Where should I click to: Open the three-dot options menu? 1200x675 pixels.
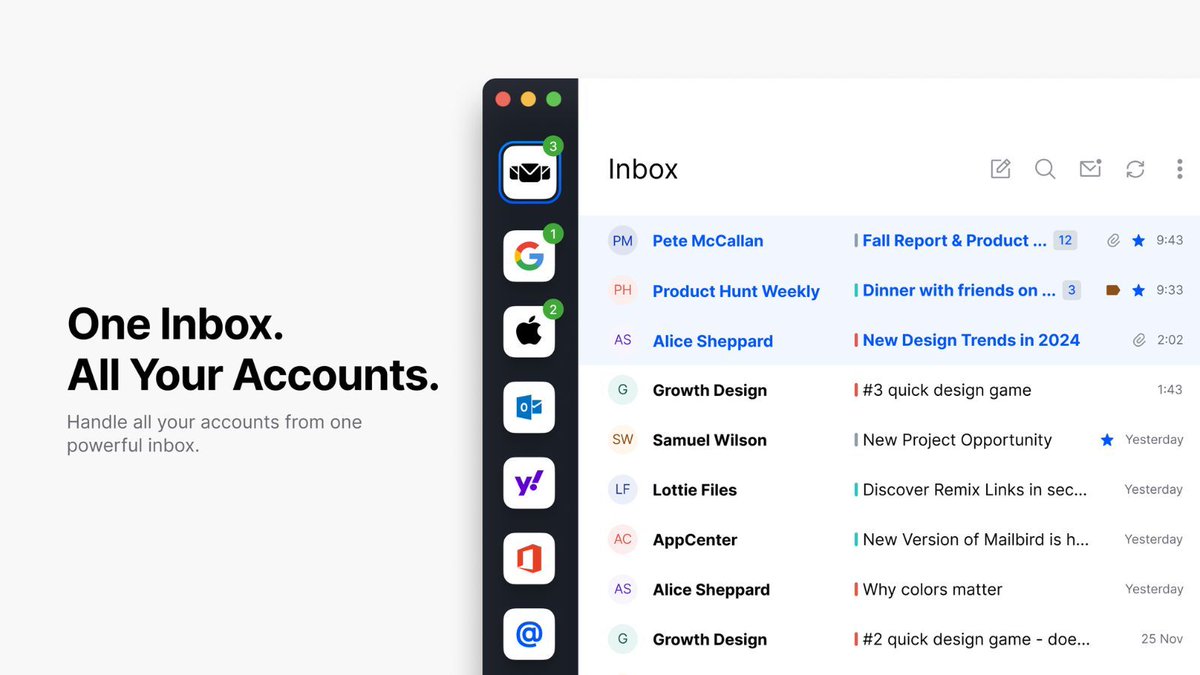1180,169
